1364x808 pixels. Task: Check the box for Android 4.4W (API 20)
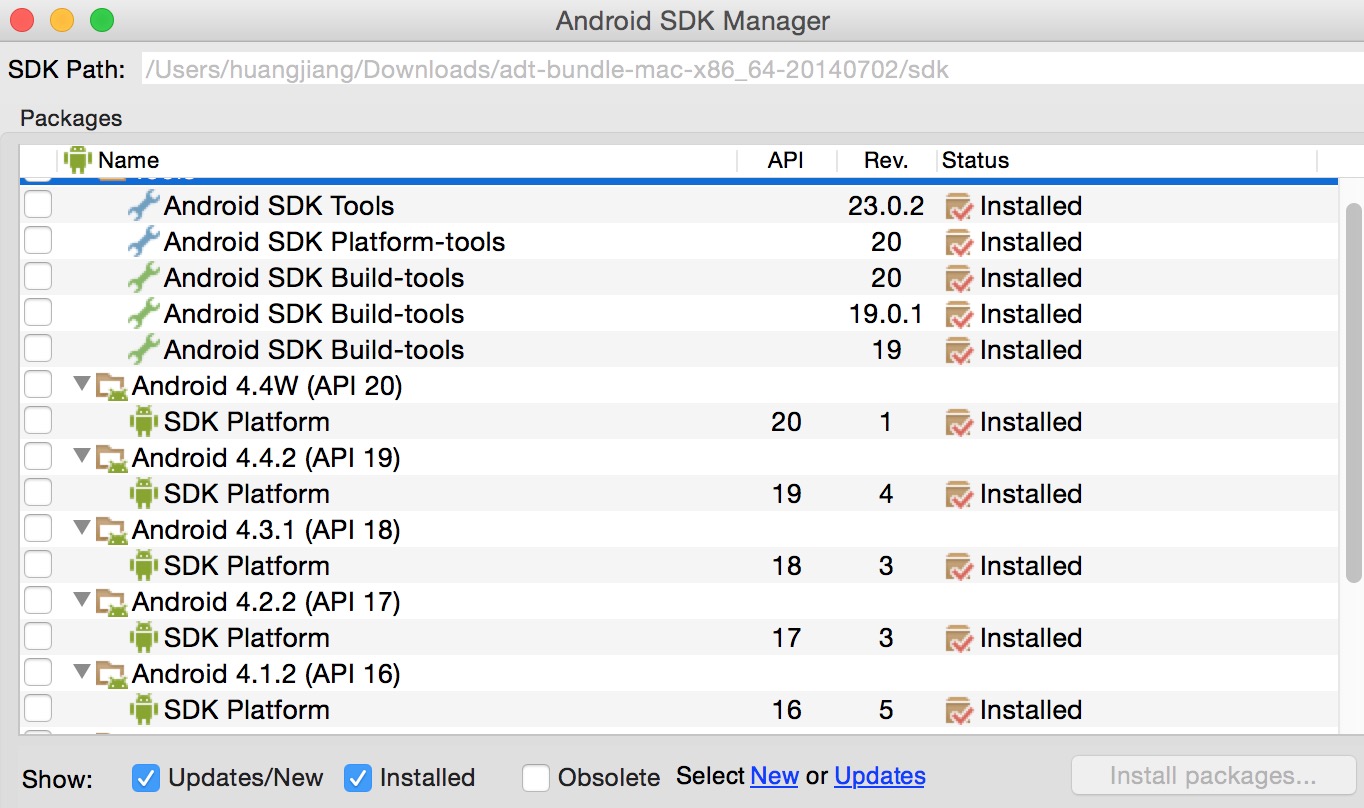tap(38, 386)
